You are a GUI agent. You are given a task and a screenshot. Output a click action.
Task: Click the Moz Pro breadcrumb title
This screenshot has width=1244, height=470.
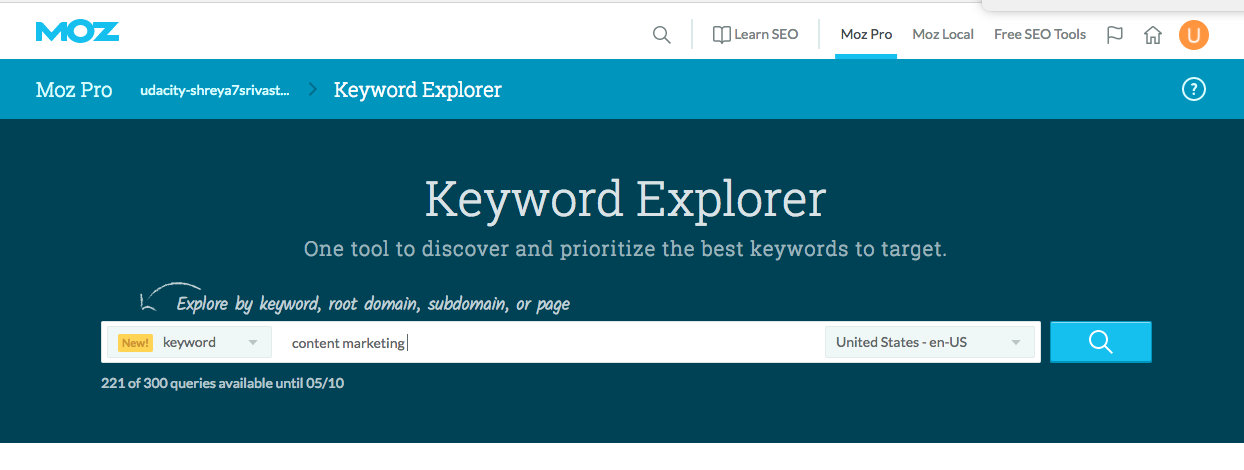tap(74, 90)
